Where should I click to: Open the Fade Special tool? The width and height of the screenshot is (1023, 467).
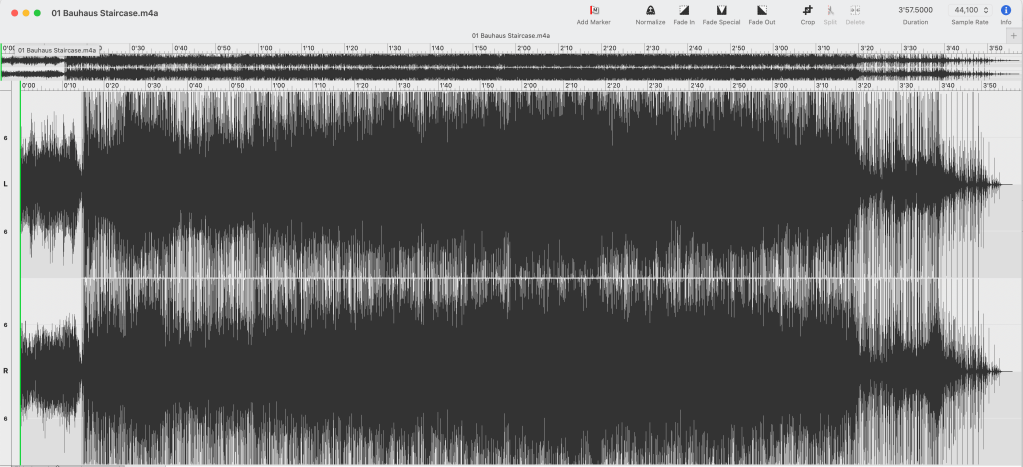click(721, 10)
